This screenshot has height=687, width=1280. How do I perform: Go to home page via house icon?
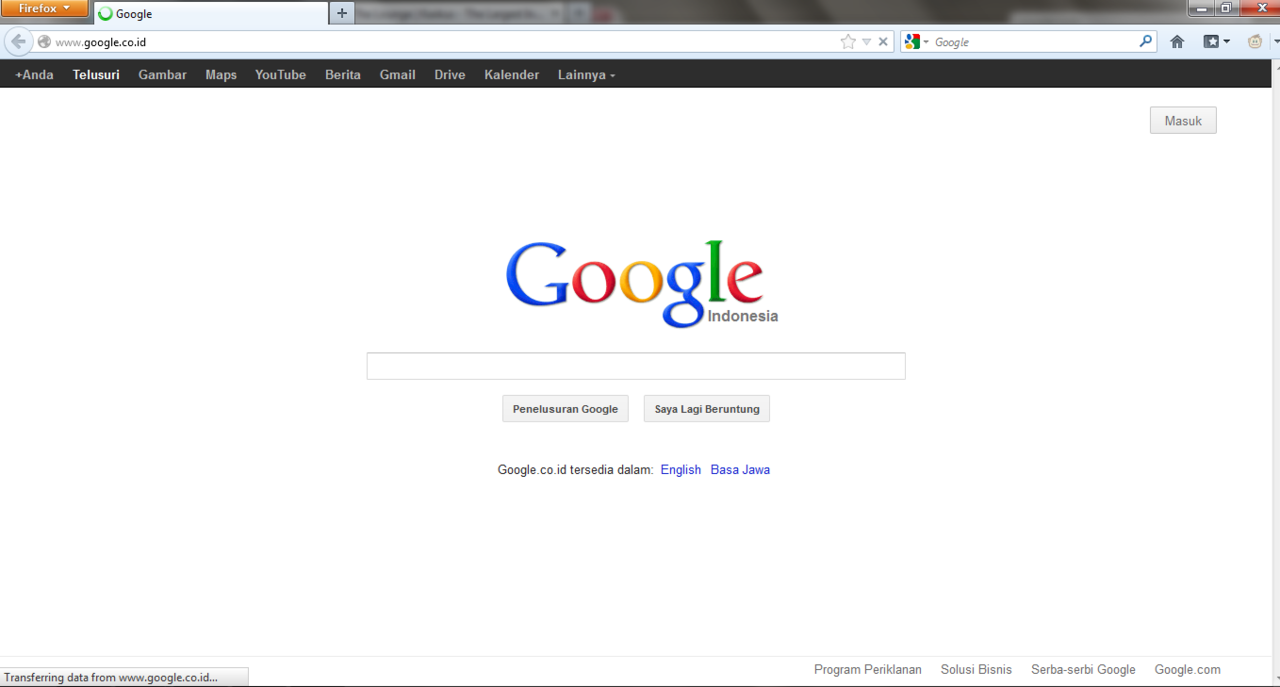[1177, 42]
